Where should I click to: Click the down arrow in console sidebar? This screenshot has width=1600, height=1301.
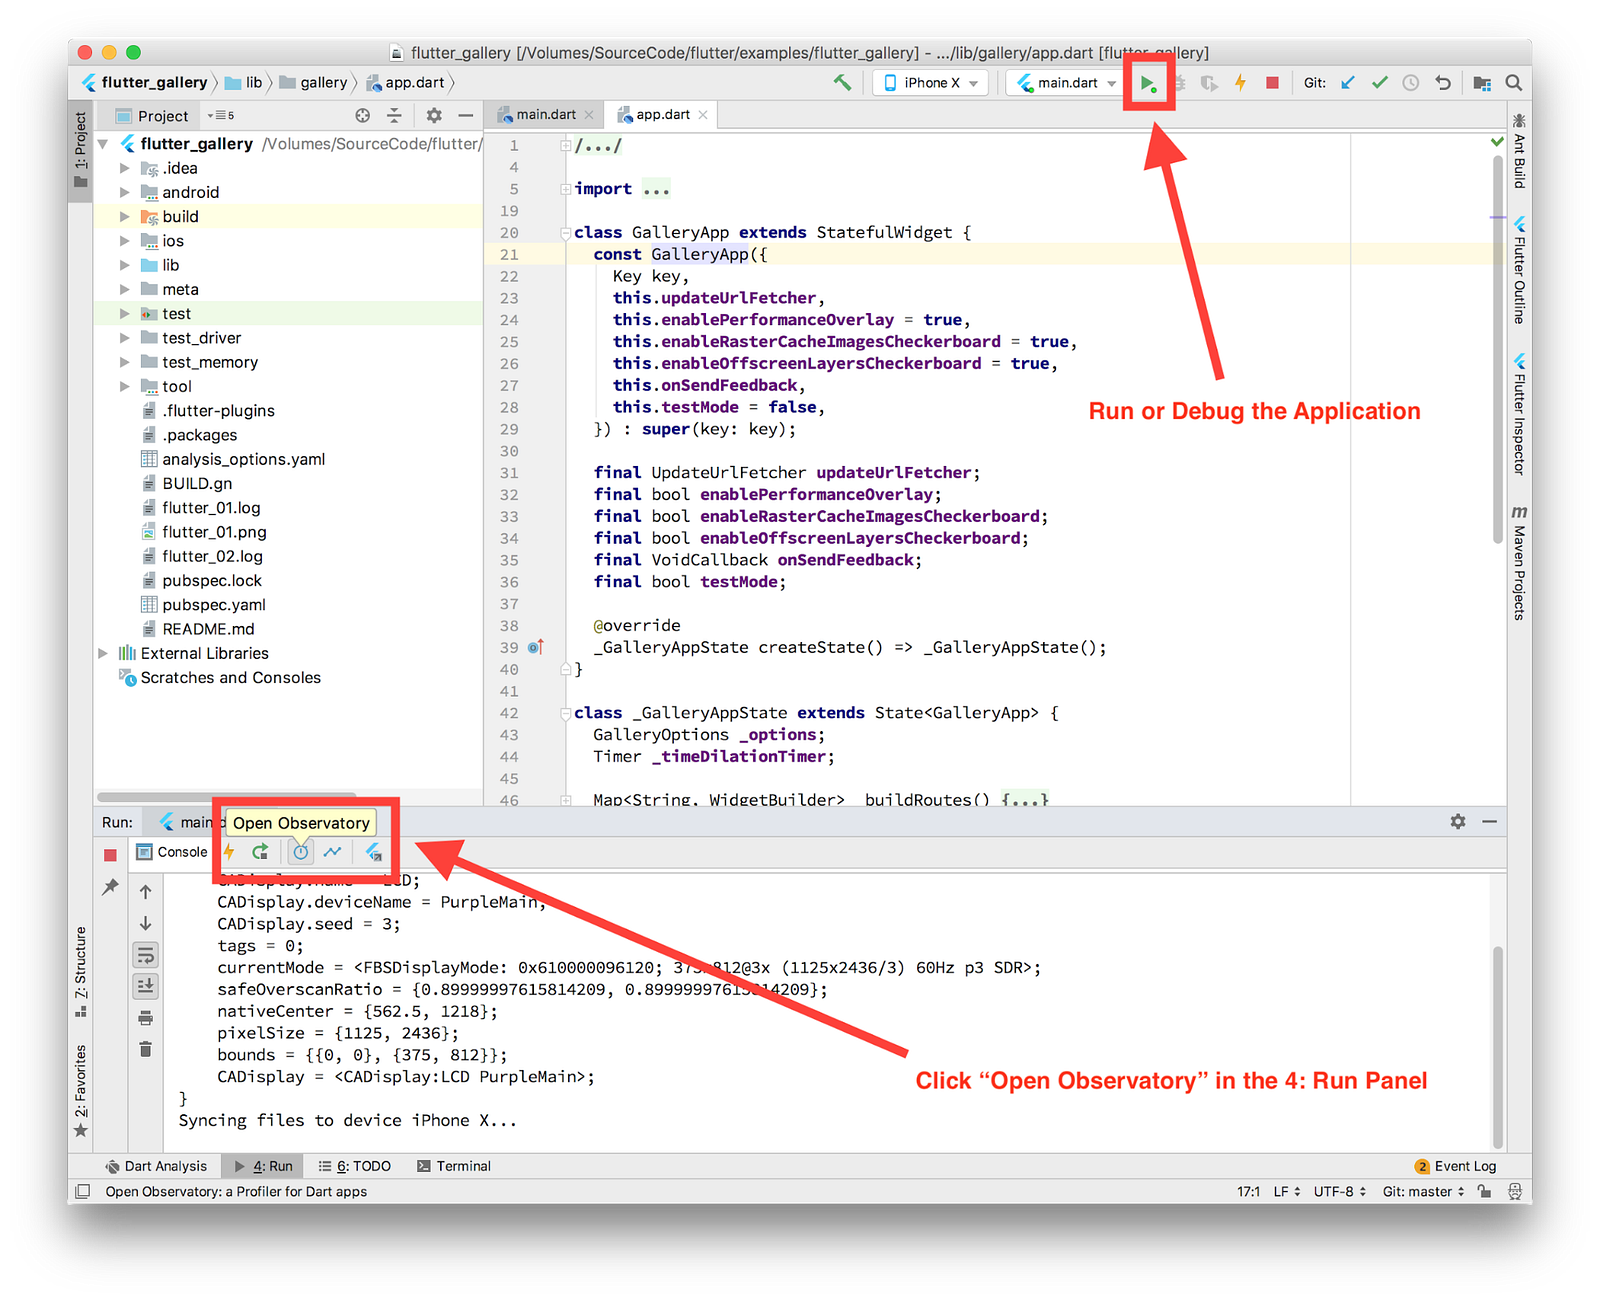pyautogui.click(x=145, y=923)
